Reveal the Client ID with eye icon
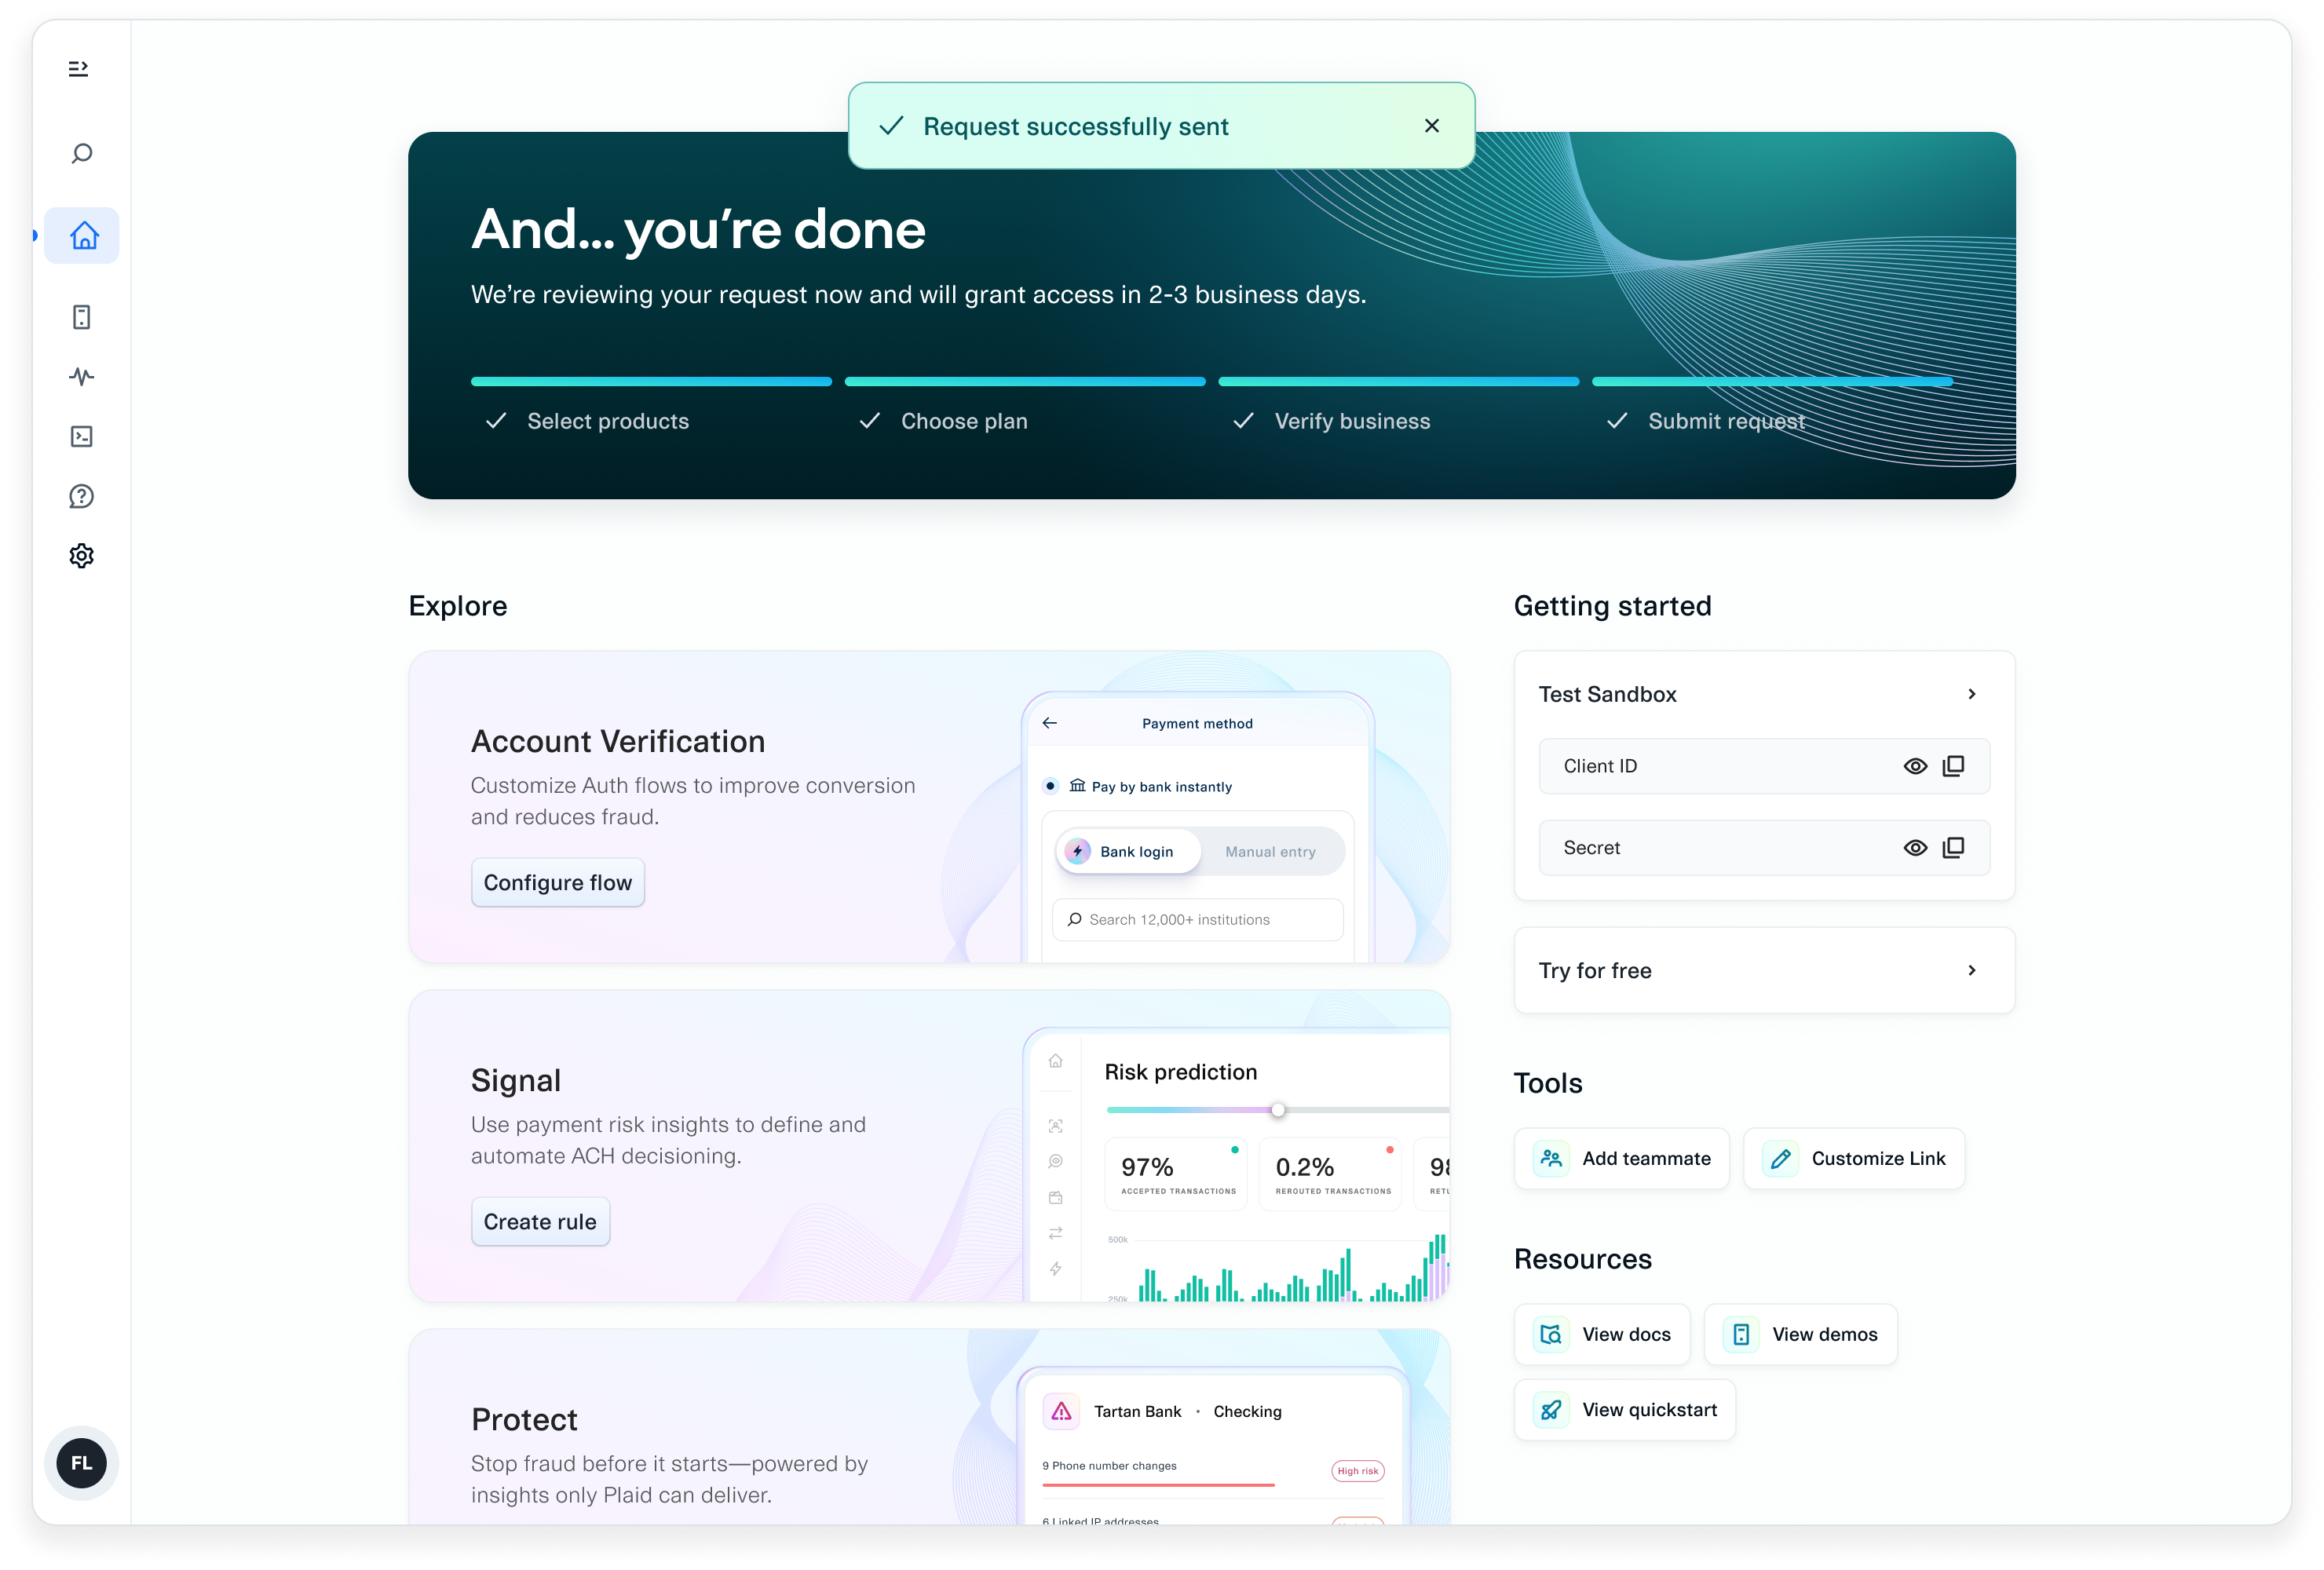Screen dimensions: 2324x1570 (x=1915, y=766)
